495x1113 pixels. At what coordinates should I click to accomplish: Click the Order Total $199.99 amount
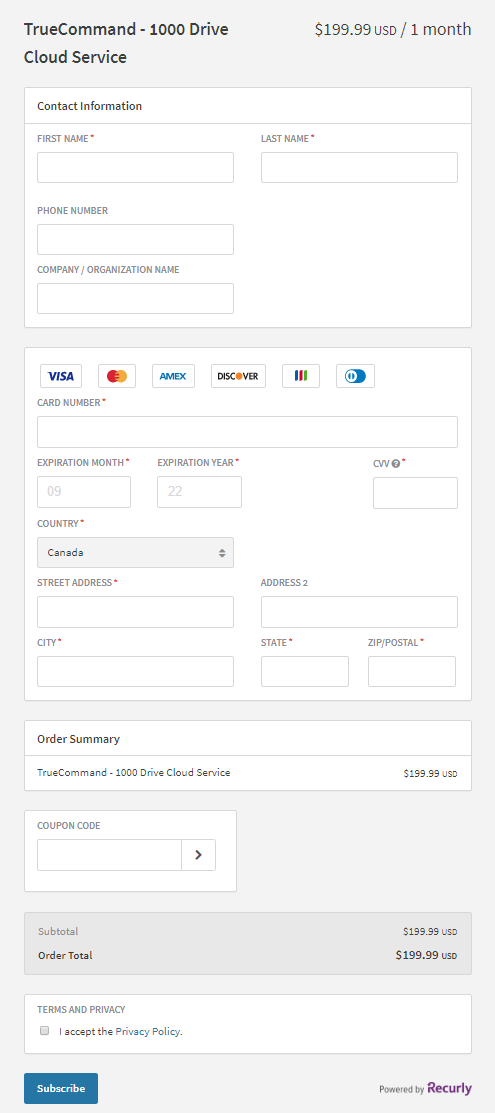coord(426,955)
